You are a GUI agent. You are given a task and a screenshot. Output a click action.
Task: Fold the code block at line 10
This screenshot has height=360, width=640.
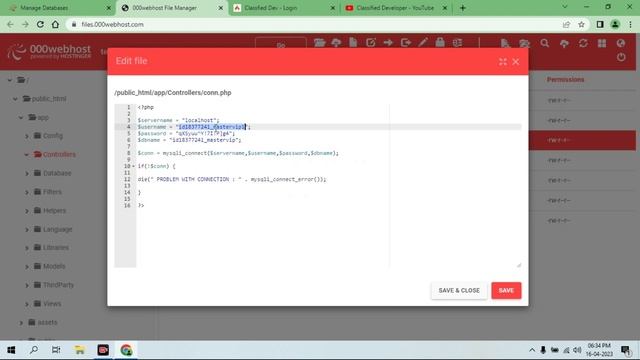tap(133, 166)
